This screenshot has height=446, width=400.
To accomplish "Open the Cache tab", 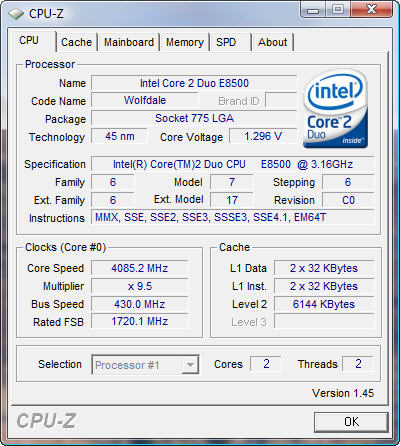I will pos(76,43).
